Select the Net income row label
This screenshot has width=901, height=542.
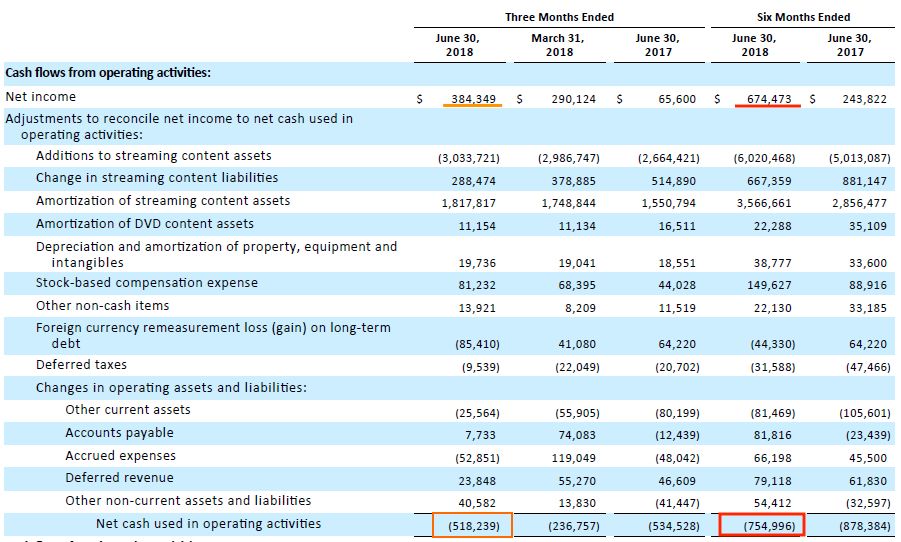[x=40, y=97]
